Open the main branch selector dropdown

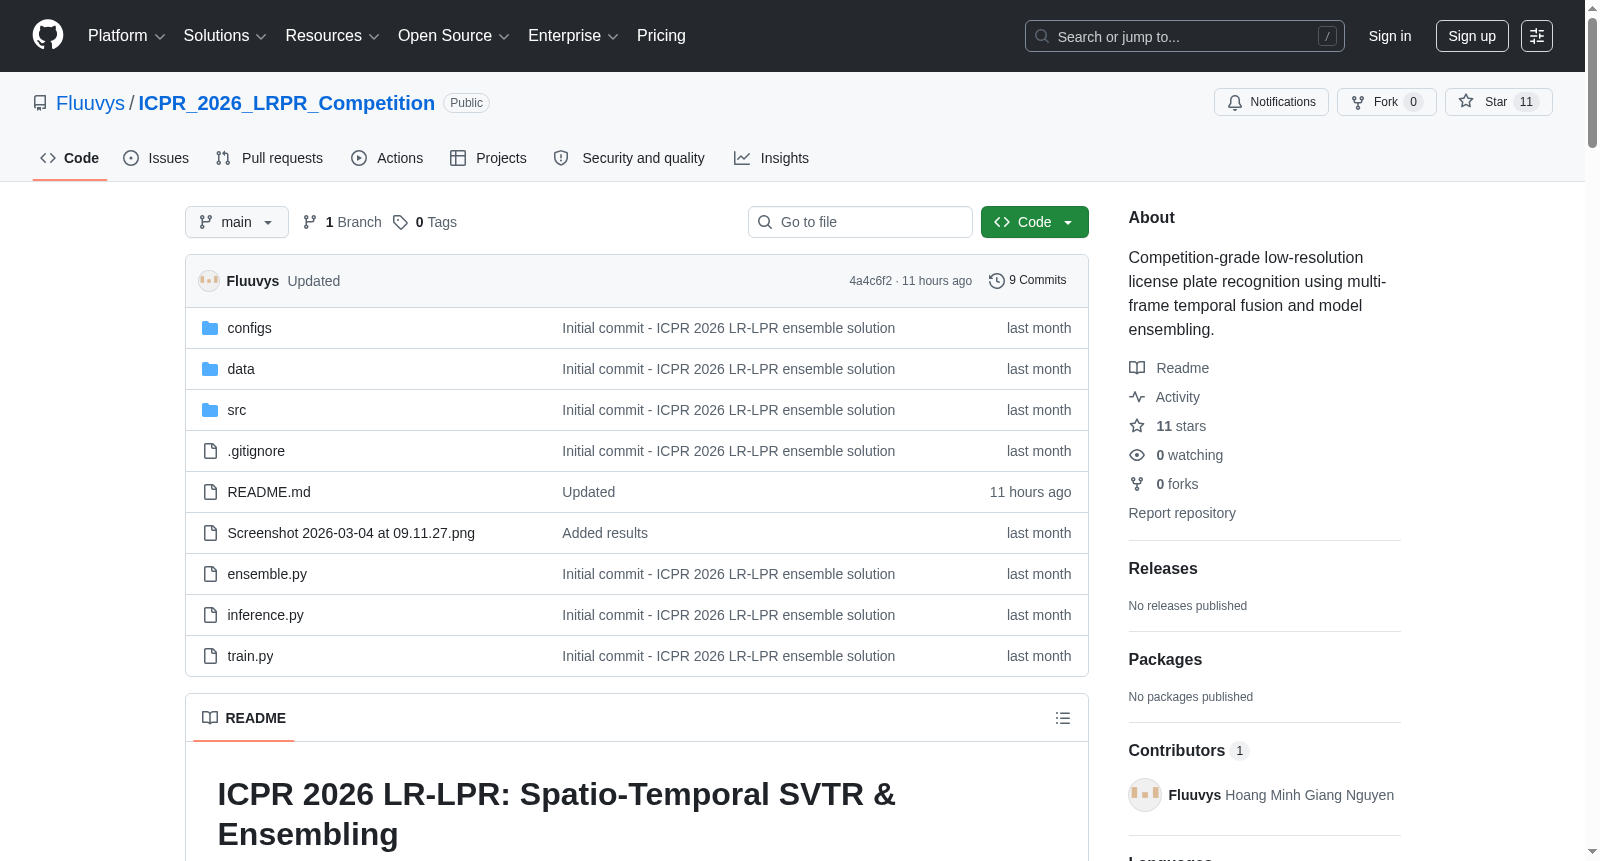coord(237,222)
